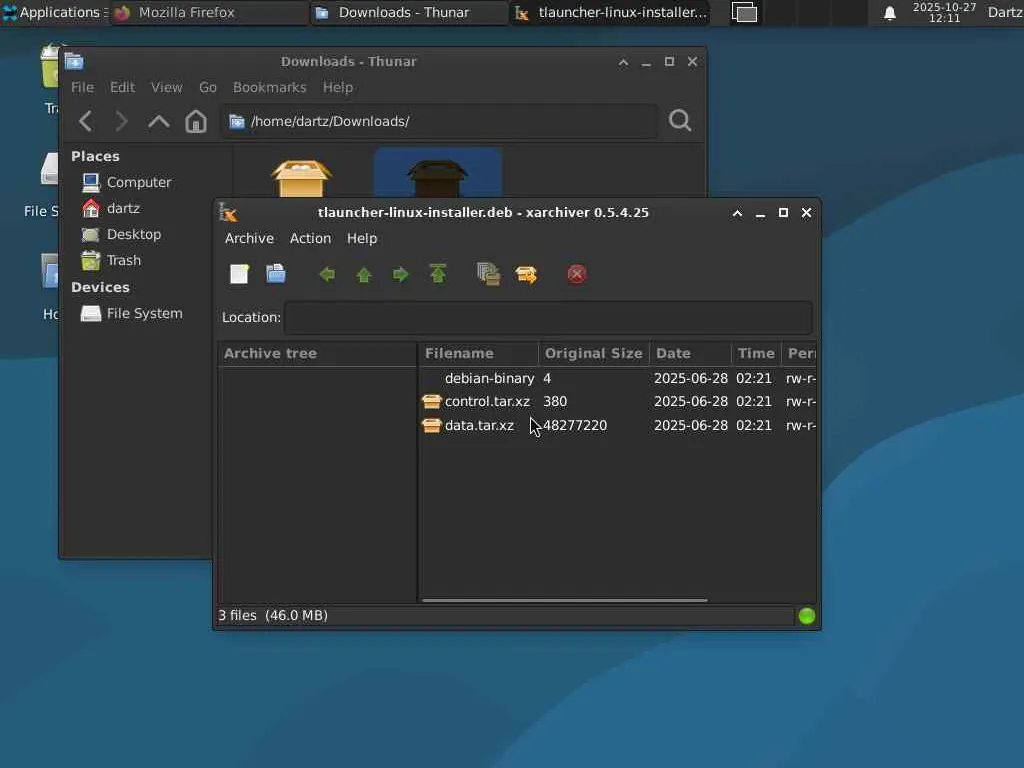Open File System under Devices
Image resolution: width=1024 pixels, height=768 pixels.
pos(144,313)
